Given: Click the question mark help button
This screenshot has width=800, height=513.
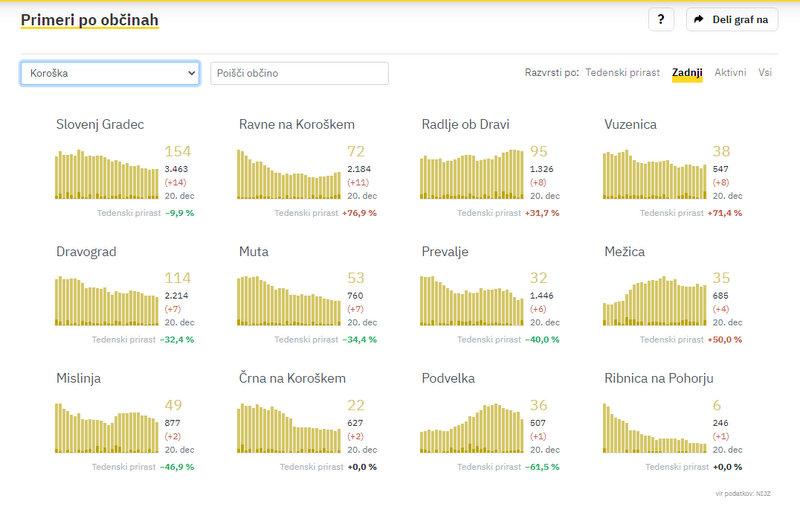Looking at the screenshot, I should (661, 19).
